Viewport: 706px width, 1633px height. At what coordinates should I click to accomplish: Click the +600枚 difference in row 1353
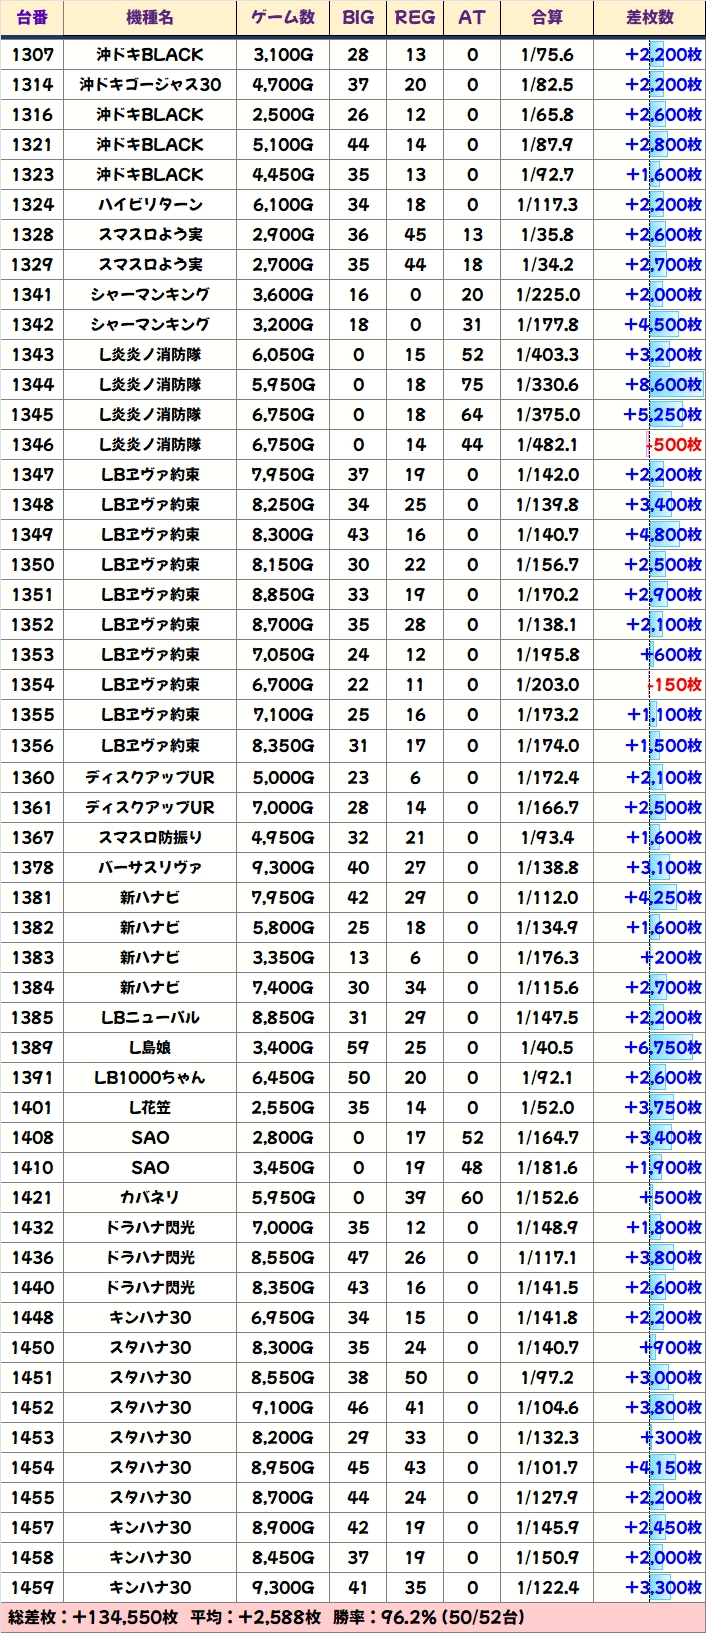(672, 654)
